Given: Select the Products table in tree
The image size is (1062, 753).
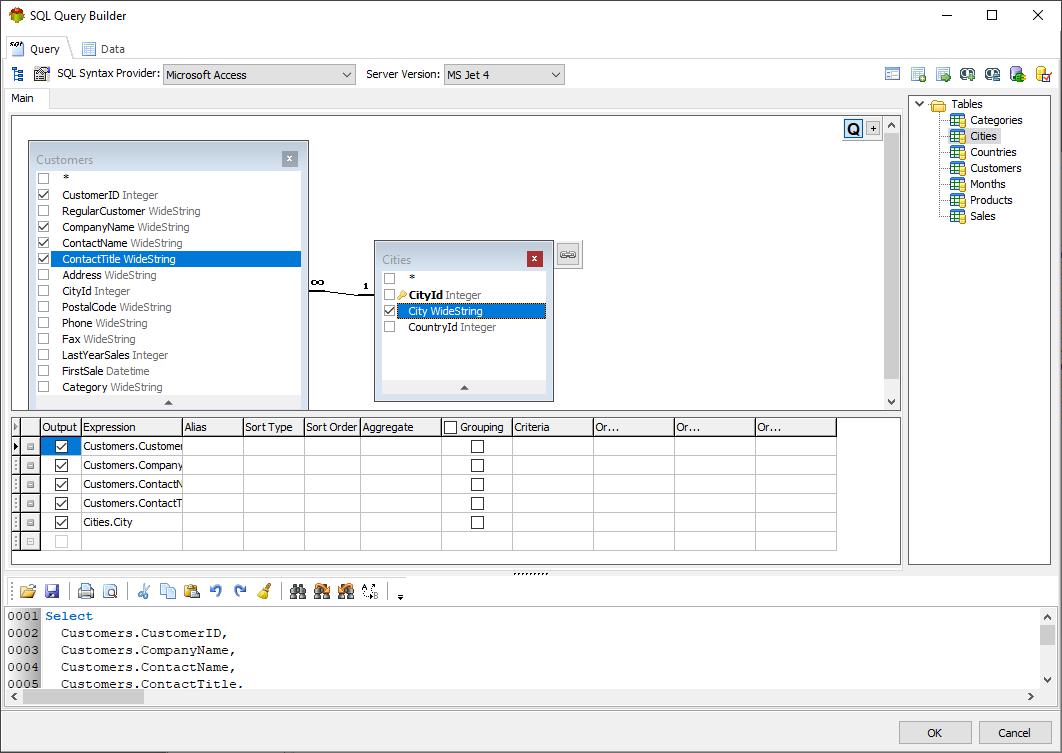Looking at the screenshot, I should 991,200.
